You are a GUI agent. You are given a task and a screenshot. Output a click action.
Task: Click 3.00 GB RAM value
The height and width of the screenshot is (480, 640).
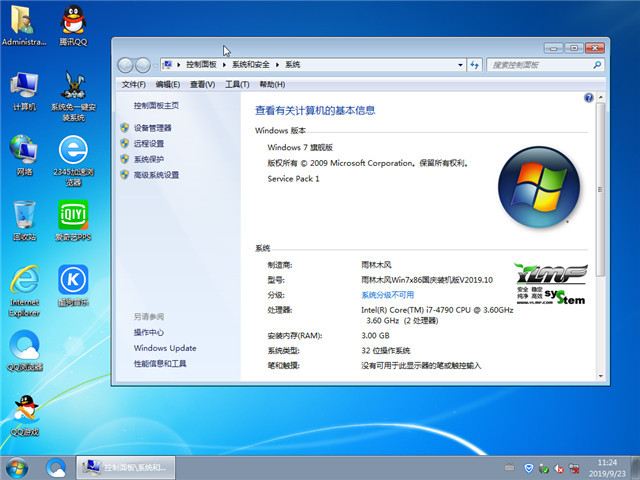pyautogui.click(x=375, y=336)
